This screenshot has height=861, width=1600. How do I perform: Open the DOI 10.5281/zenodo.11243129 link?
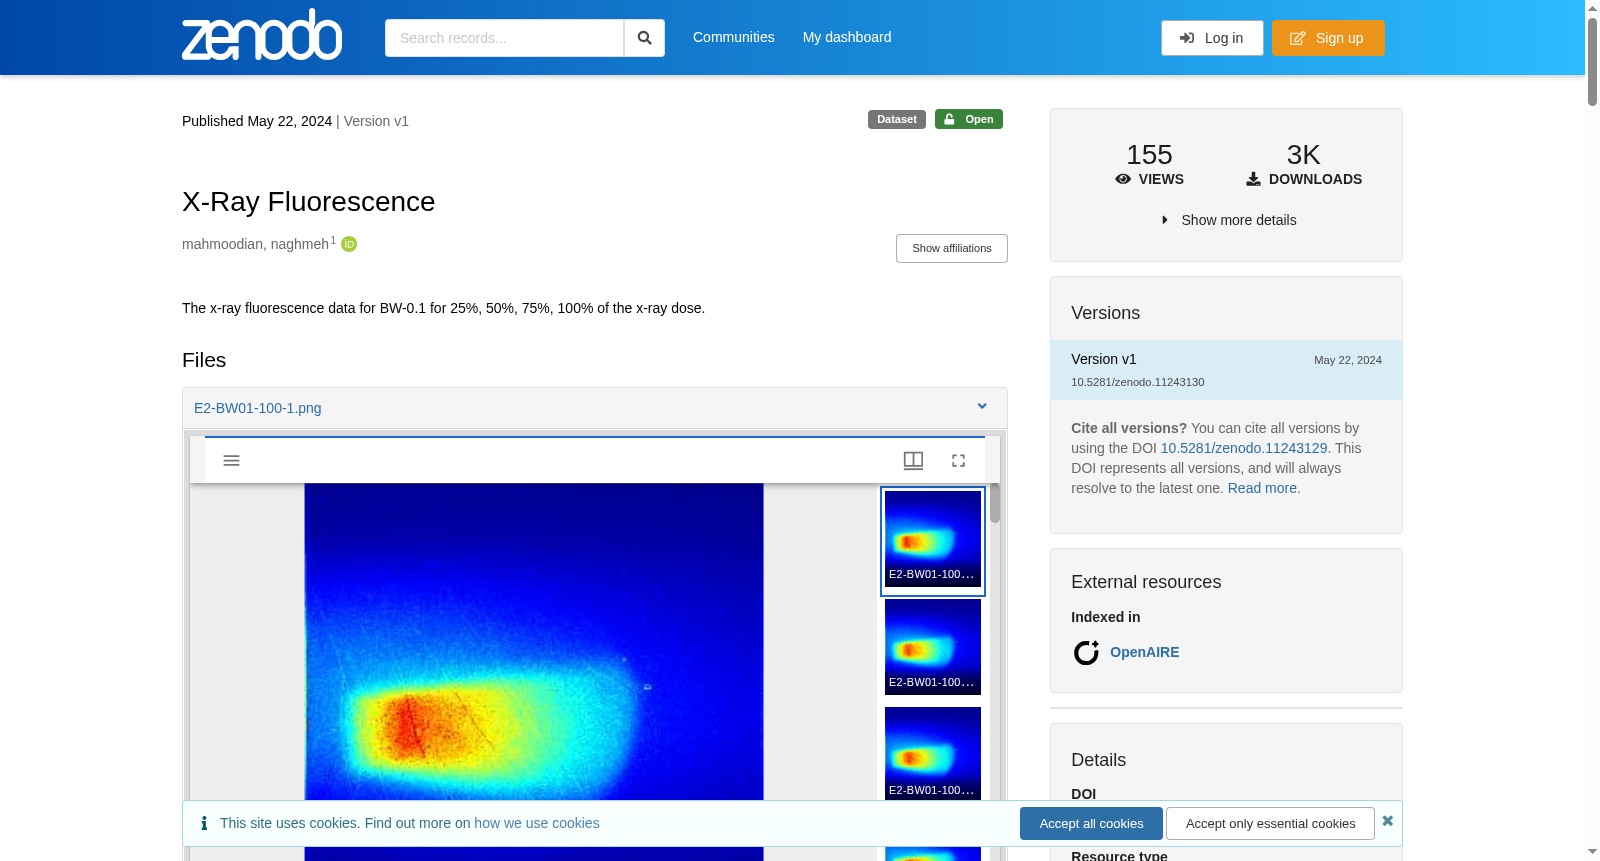tap(1244, 448)
